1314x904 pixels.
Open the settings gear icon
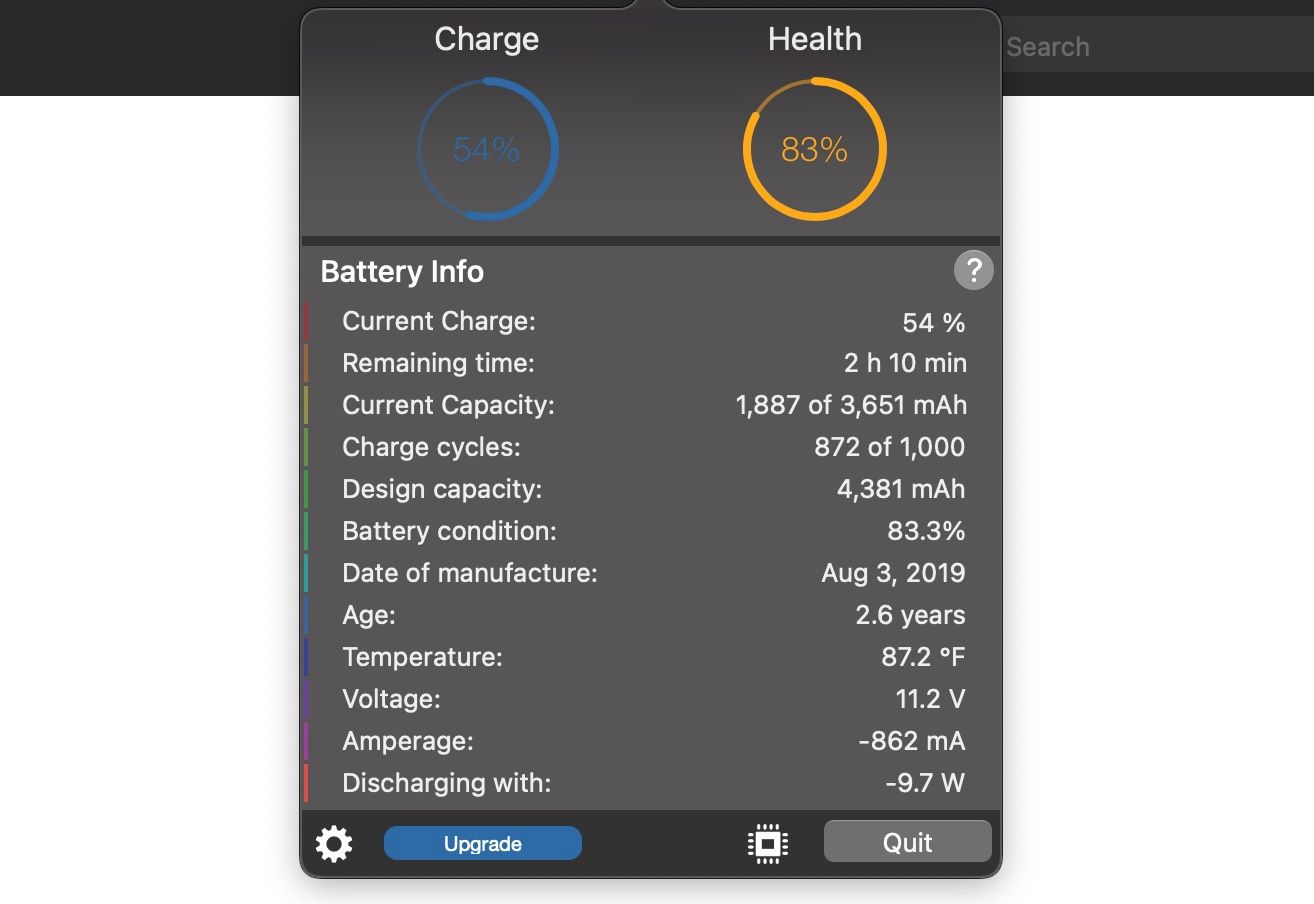coord(334,843)
